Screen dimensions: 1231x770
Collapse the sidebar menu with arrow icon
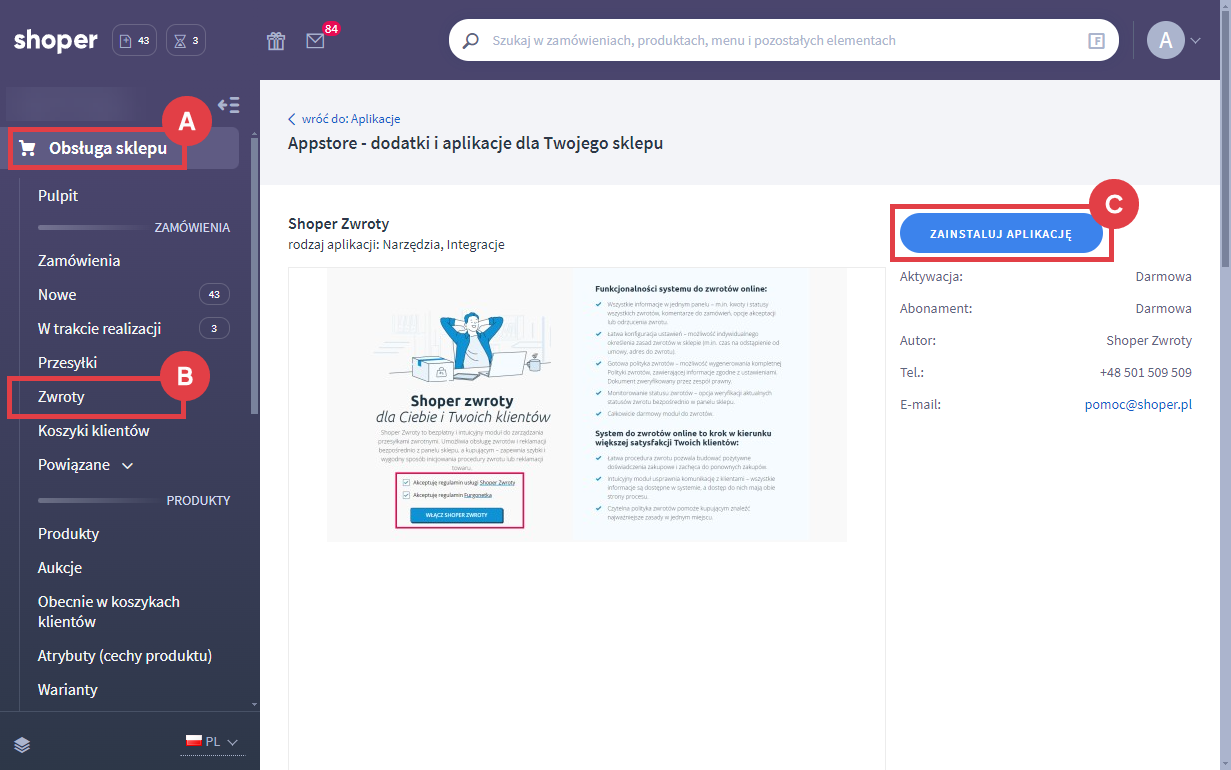tap(228, 105)
